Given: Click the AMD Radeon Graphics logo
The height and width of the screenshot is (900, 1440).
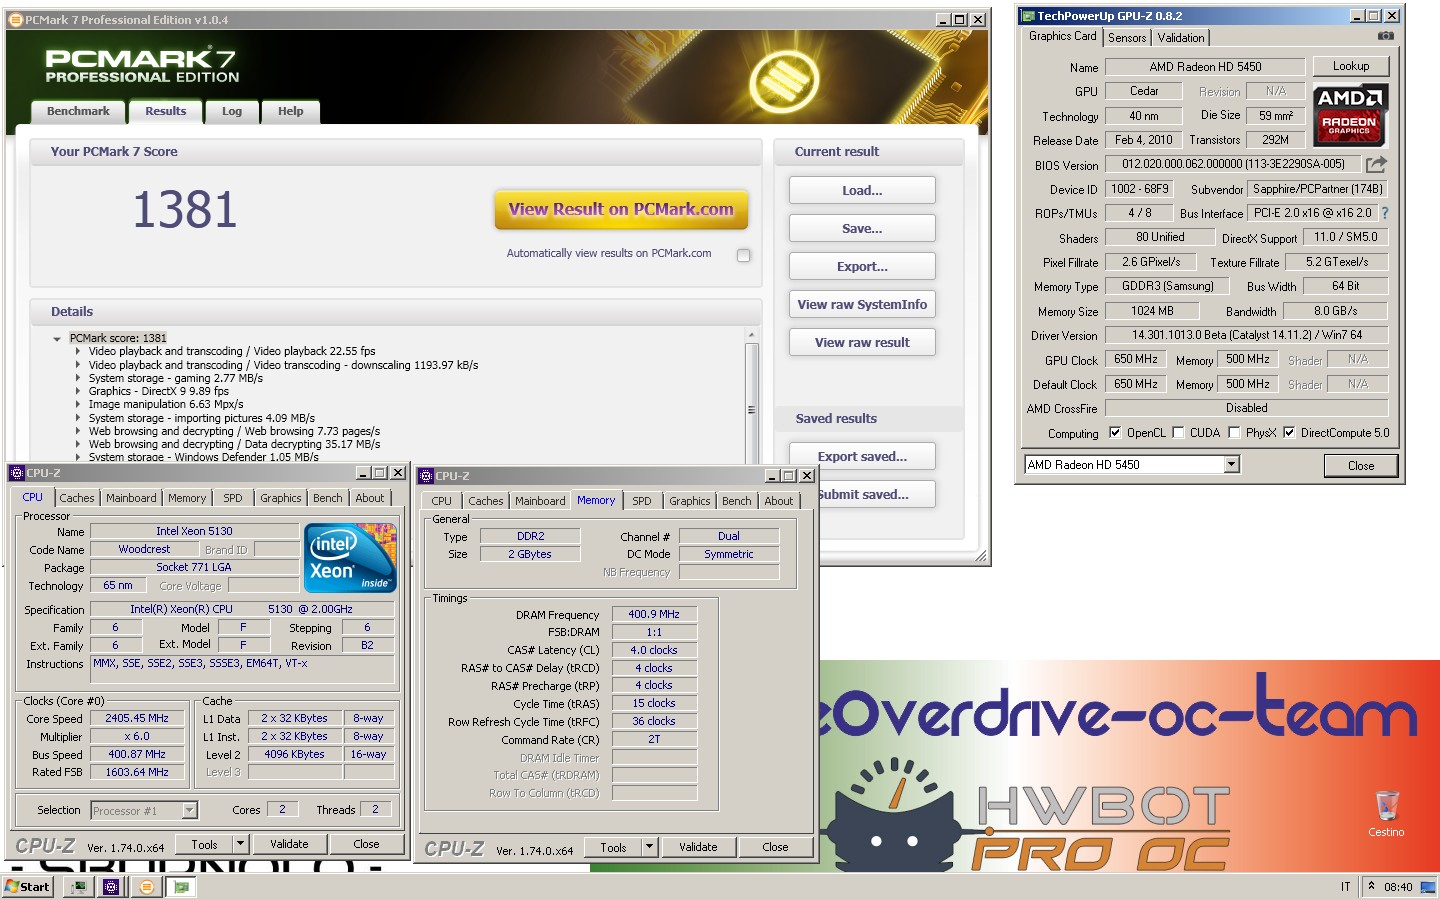Looking at the screenshot, I should 1350,114.
